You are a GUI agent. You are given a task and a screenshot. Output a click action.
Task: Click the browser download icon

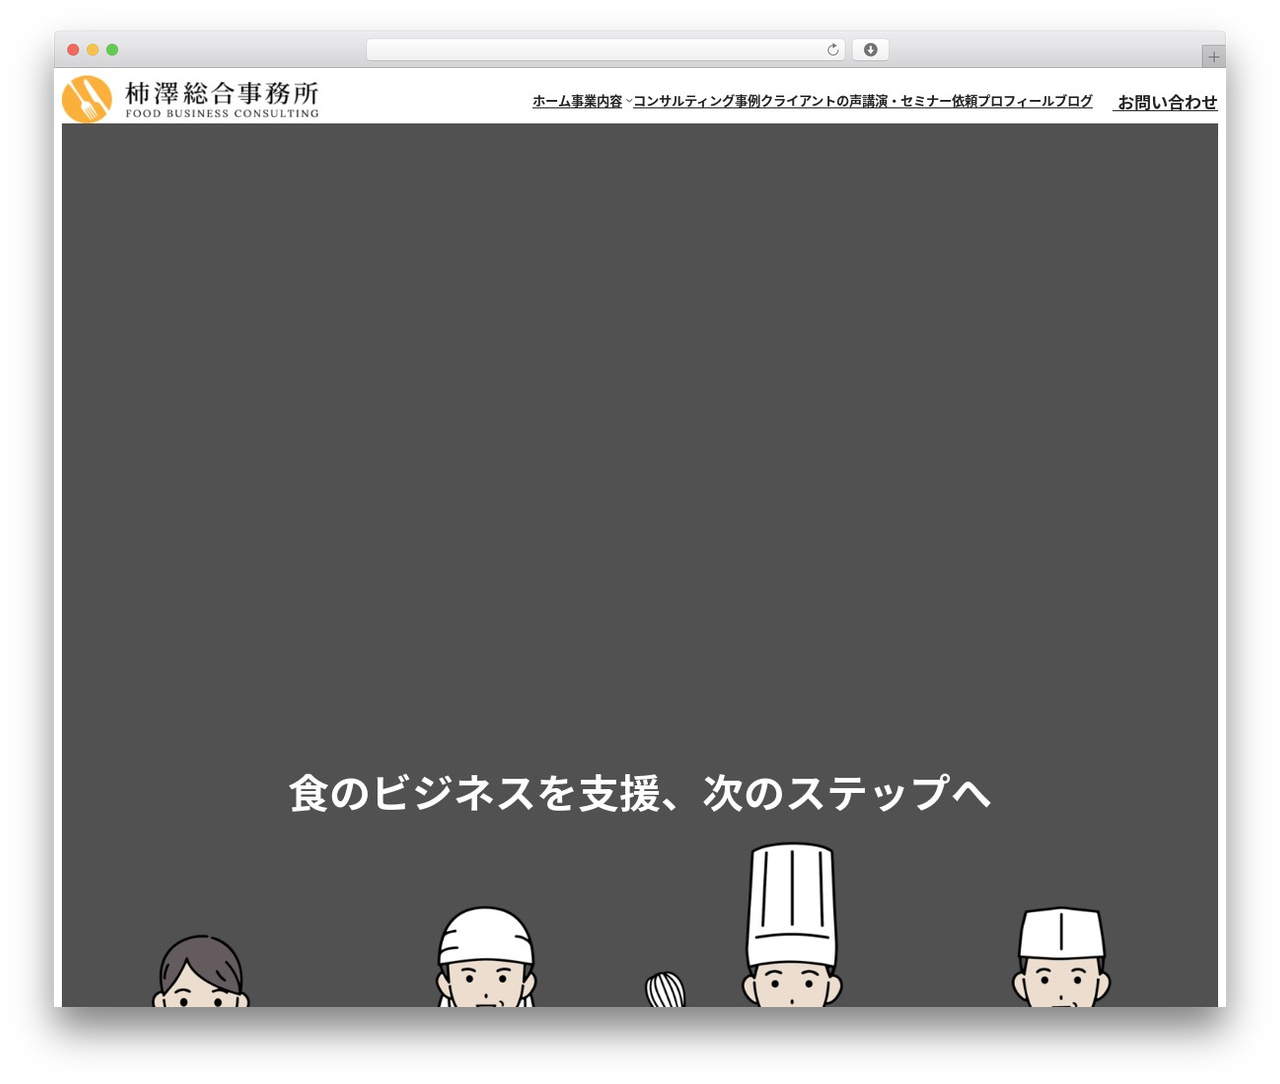click(x=871, y=50)
